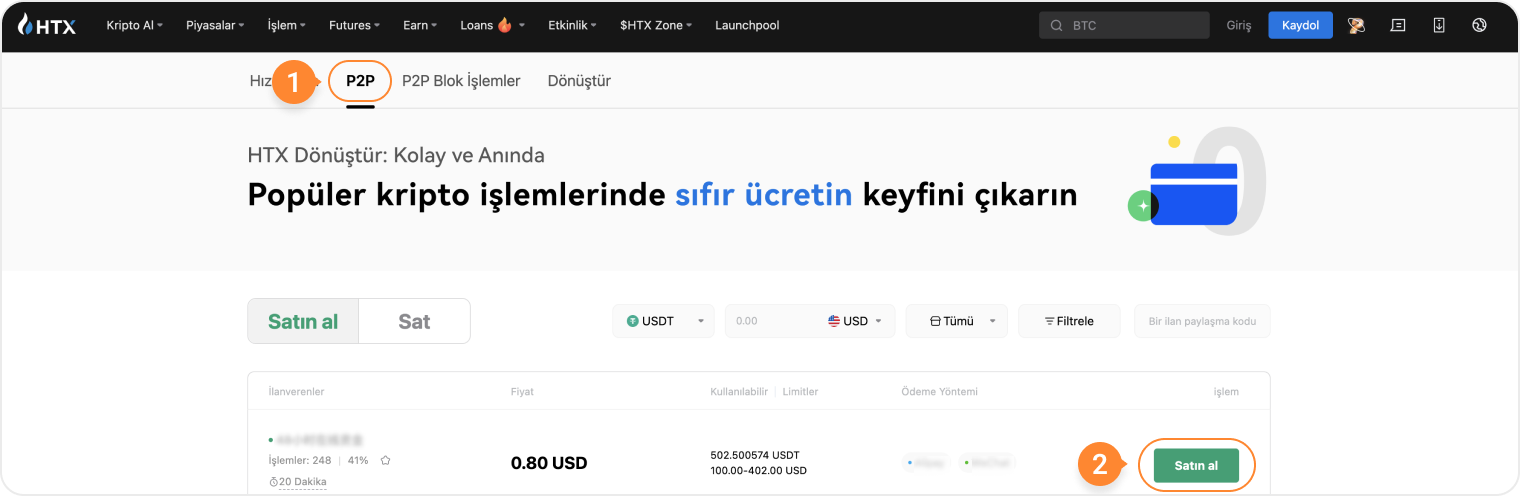Click the Filtrele filter icon
This screenshot has width=1520, height=496.
click(x=1049, y=321)
